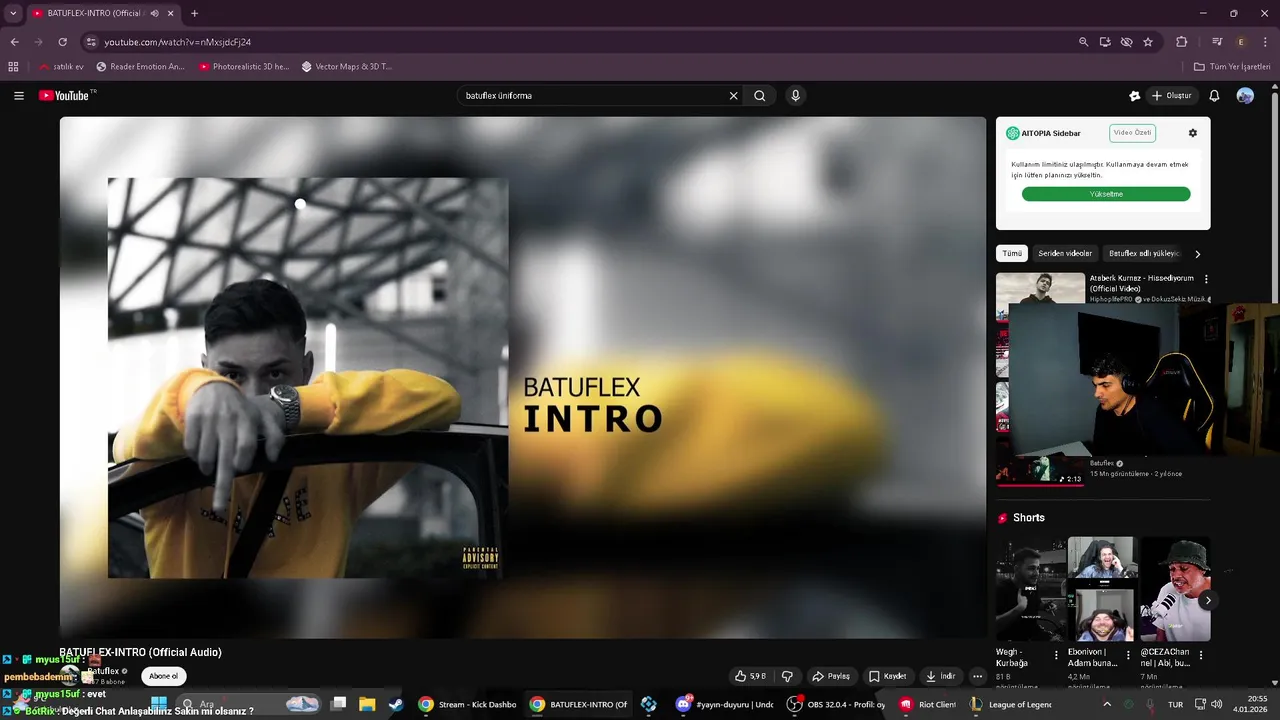Open the YouTube notifications bell
1280x720 pixels.
coord(1214,96)
